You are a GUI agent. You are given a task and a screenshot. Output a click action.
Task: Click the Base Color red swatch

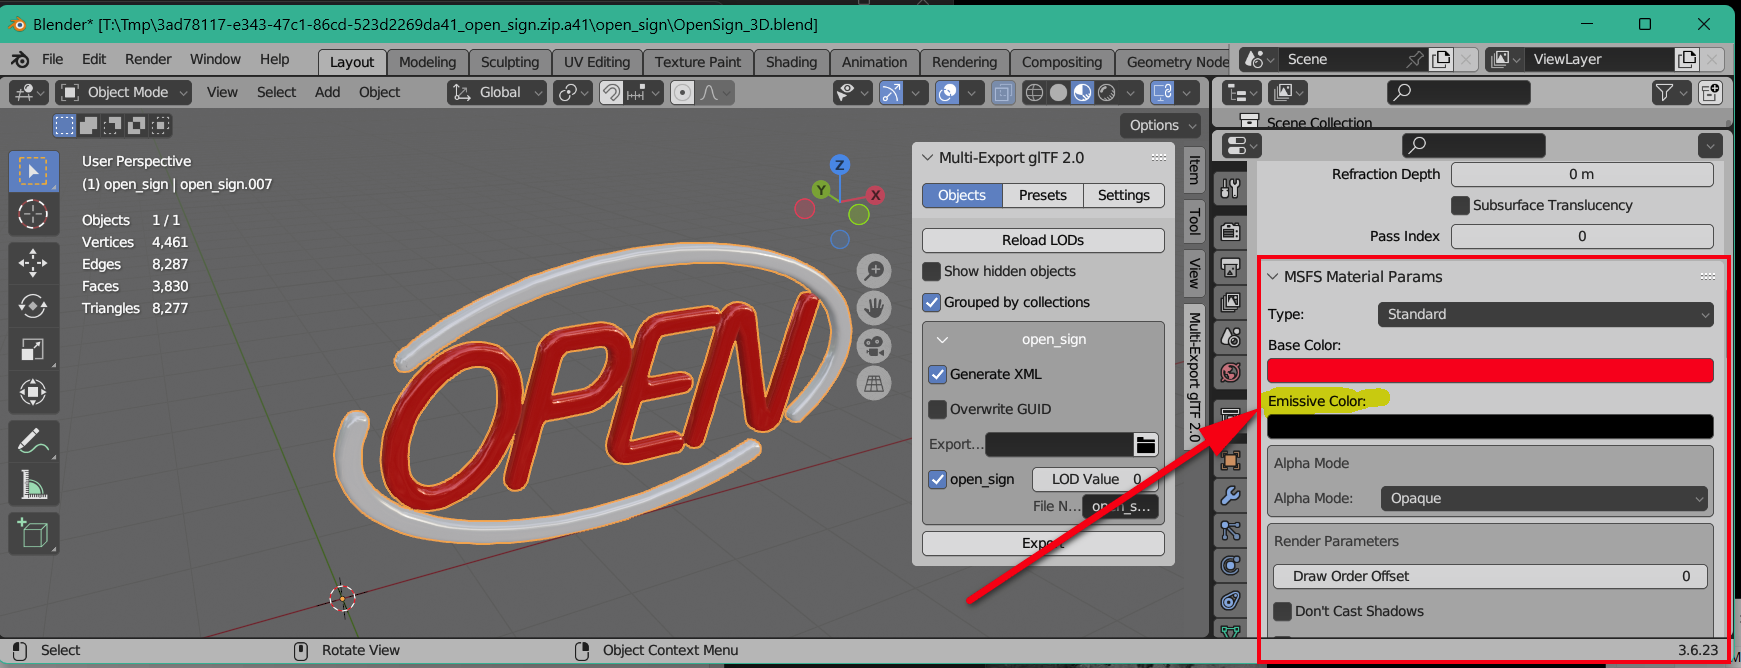pyautogui.click(x=1490, y=371)
